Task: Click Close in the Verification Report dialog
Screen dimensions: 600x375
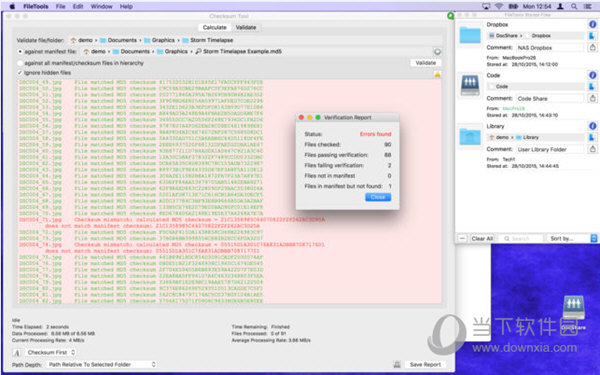Action: click(378, 197)
